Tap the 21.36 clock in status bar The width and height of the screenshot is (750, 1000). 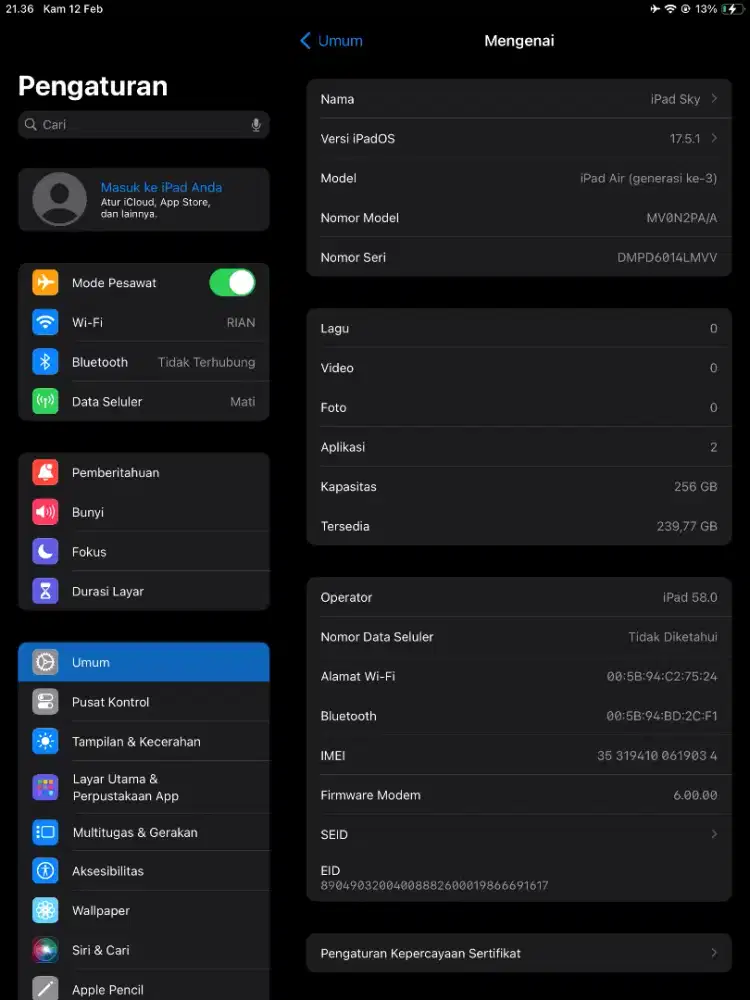click(x=20, y=9)
